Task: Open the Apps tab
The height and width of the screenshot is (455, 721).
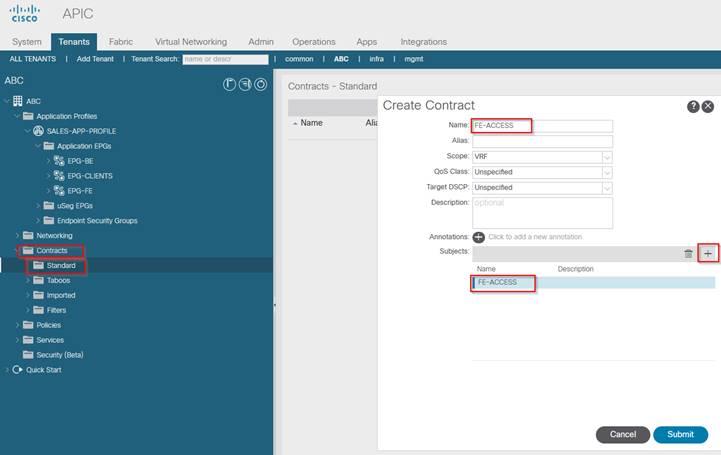Action: (x=366, y=42)
